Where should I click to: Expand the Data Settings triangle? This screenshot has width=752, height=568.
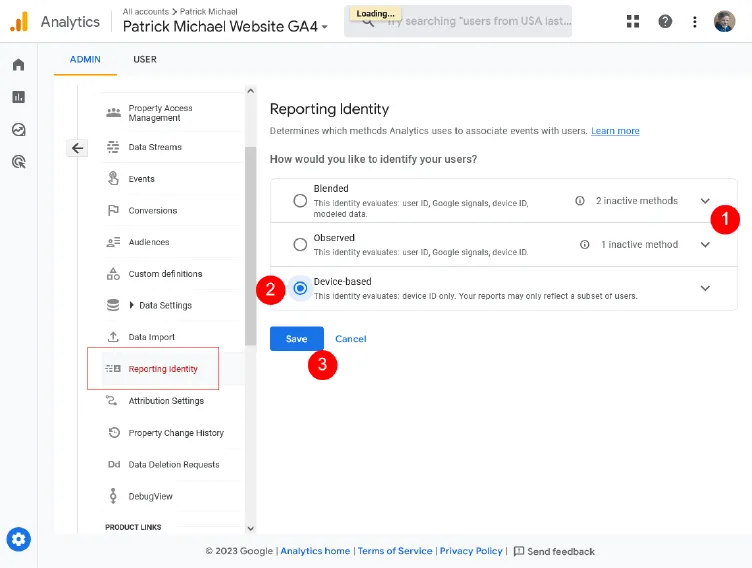tap(131, 305)
